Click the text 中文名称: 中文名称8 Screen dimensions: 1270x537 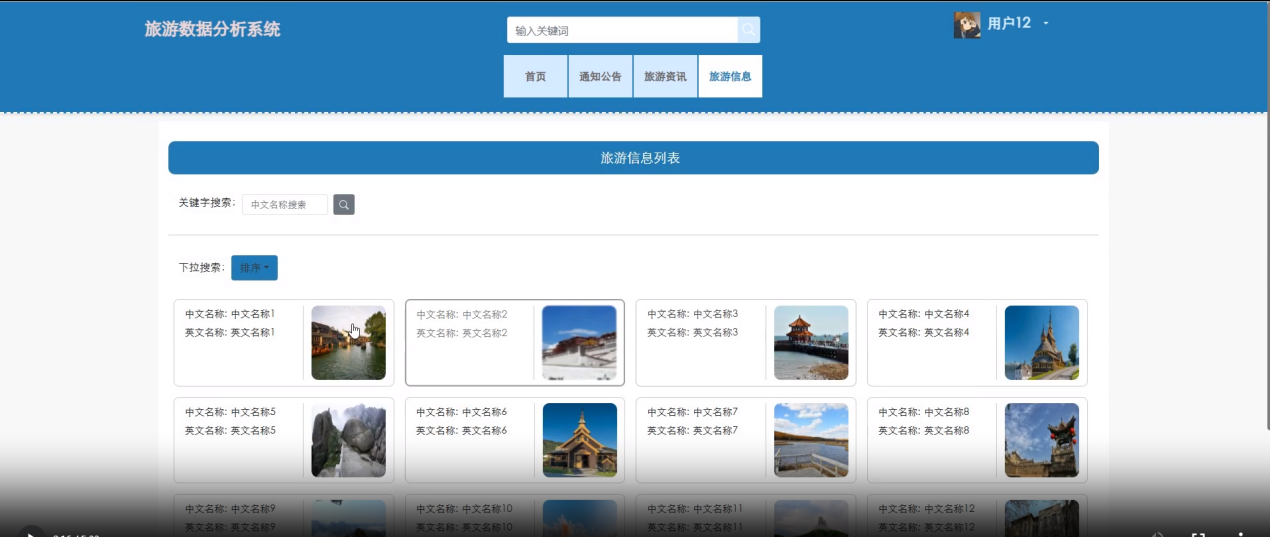coord(924,412)
